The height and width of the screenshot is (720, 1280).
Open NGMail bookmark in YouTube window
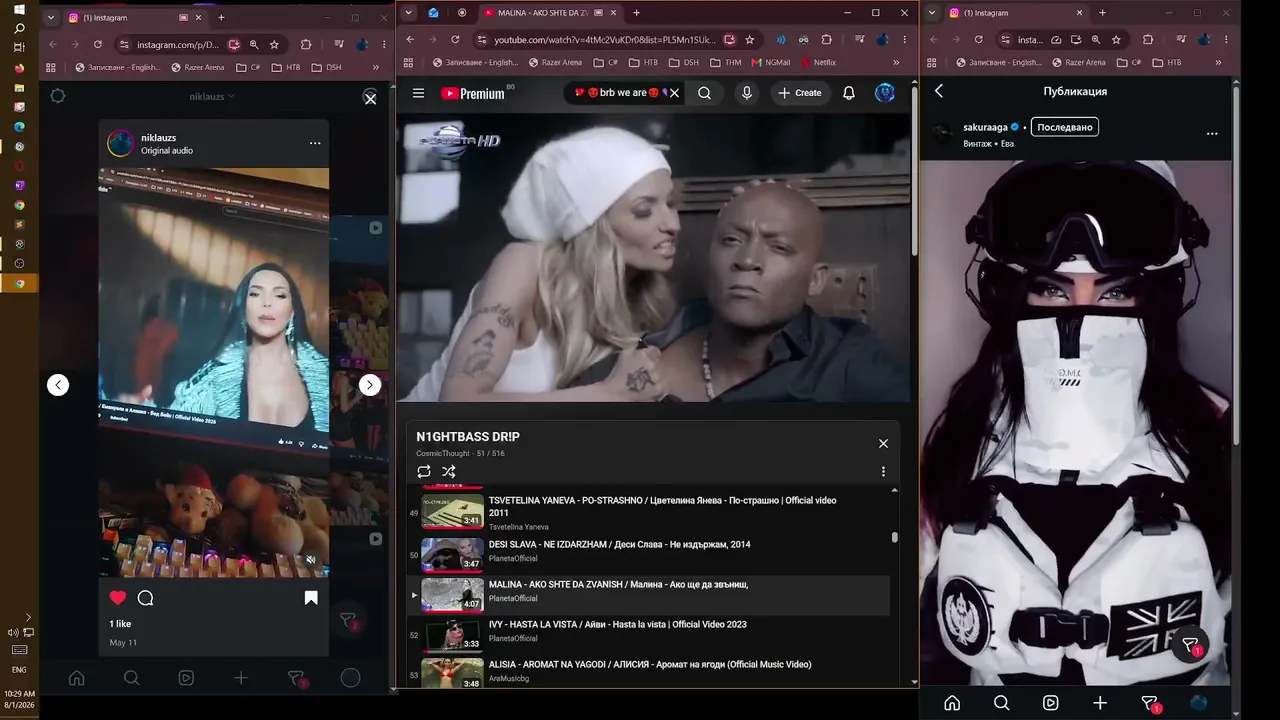coord(769,62)
